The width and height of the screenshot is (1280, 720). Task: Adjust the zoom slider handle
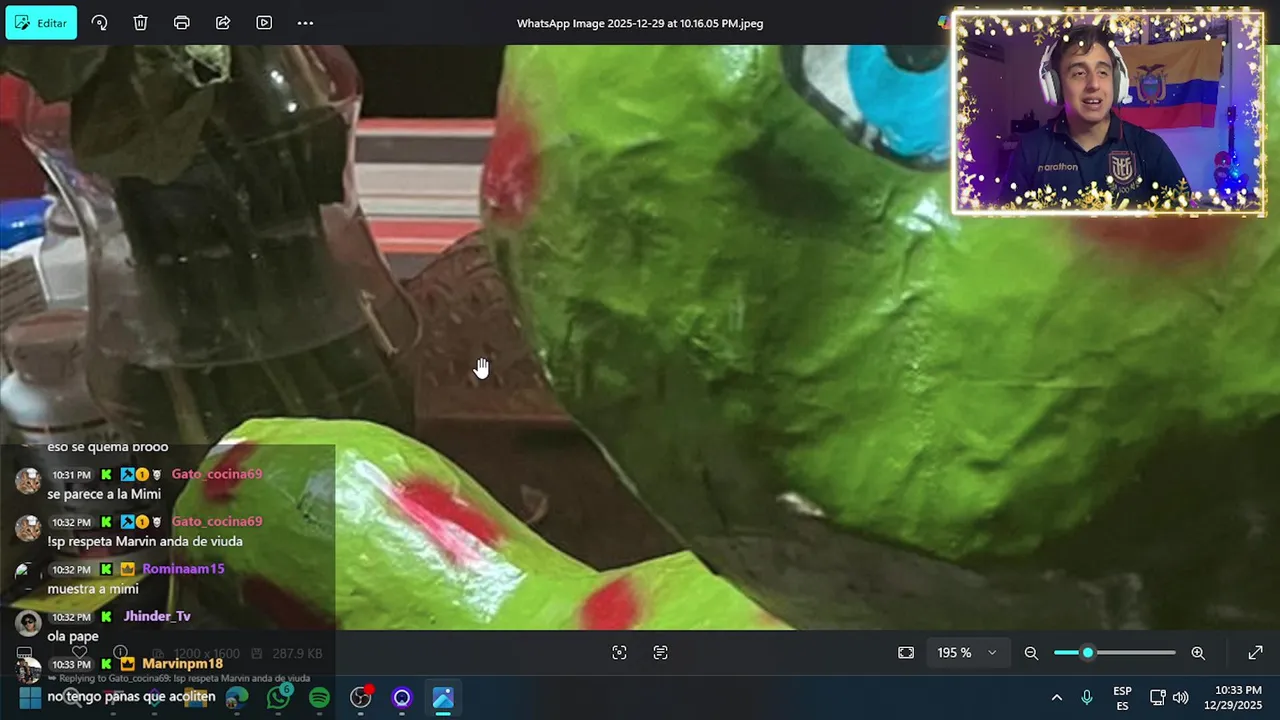coord(1088,653)
